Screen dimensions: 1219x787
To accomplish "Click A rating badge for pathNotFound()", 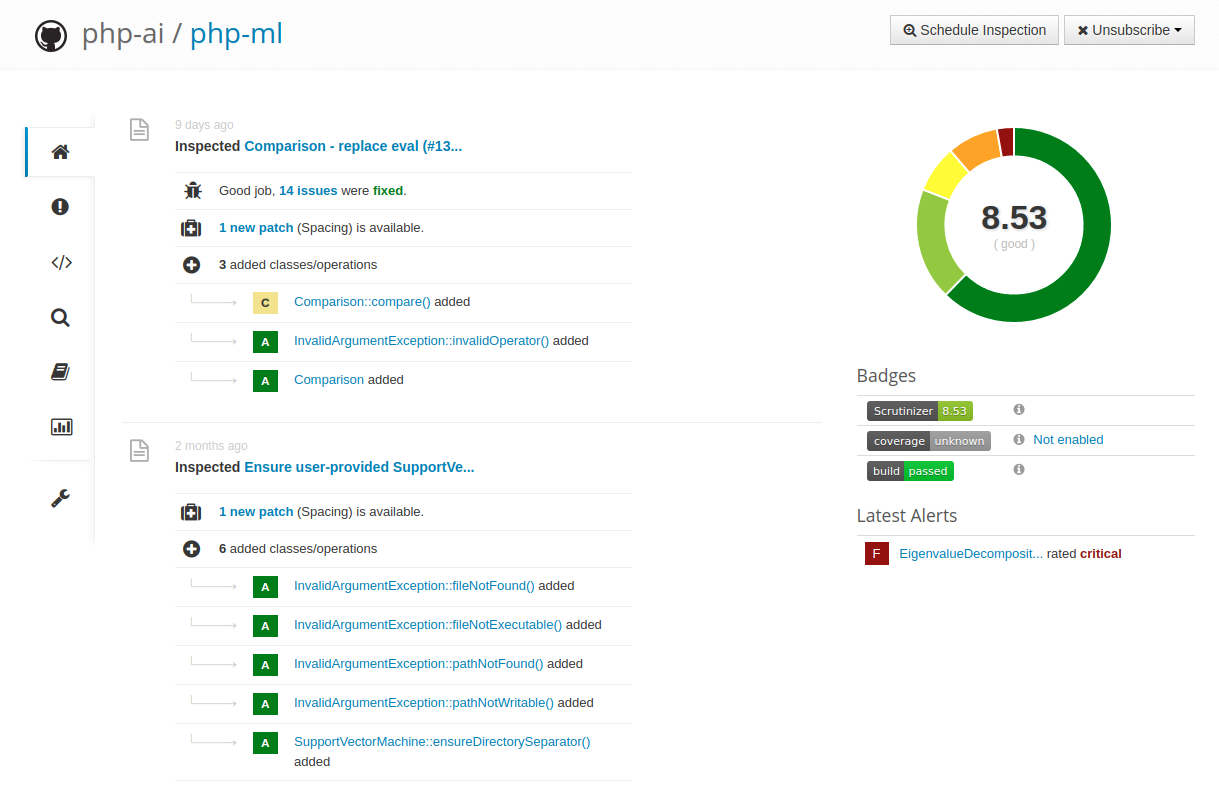I will 265,665.
